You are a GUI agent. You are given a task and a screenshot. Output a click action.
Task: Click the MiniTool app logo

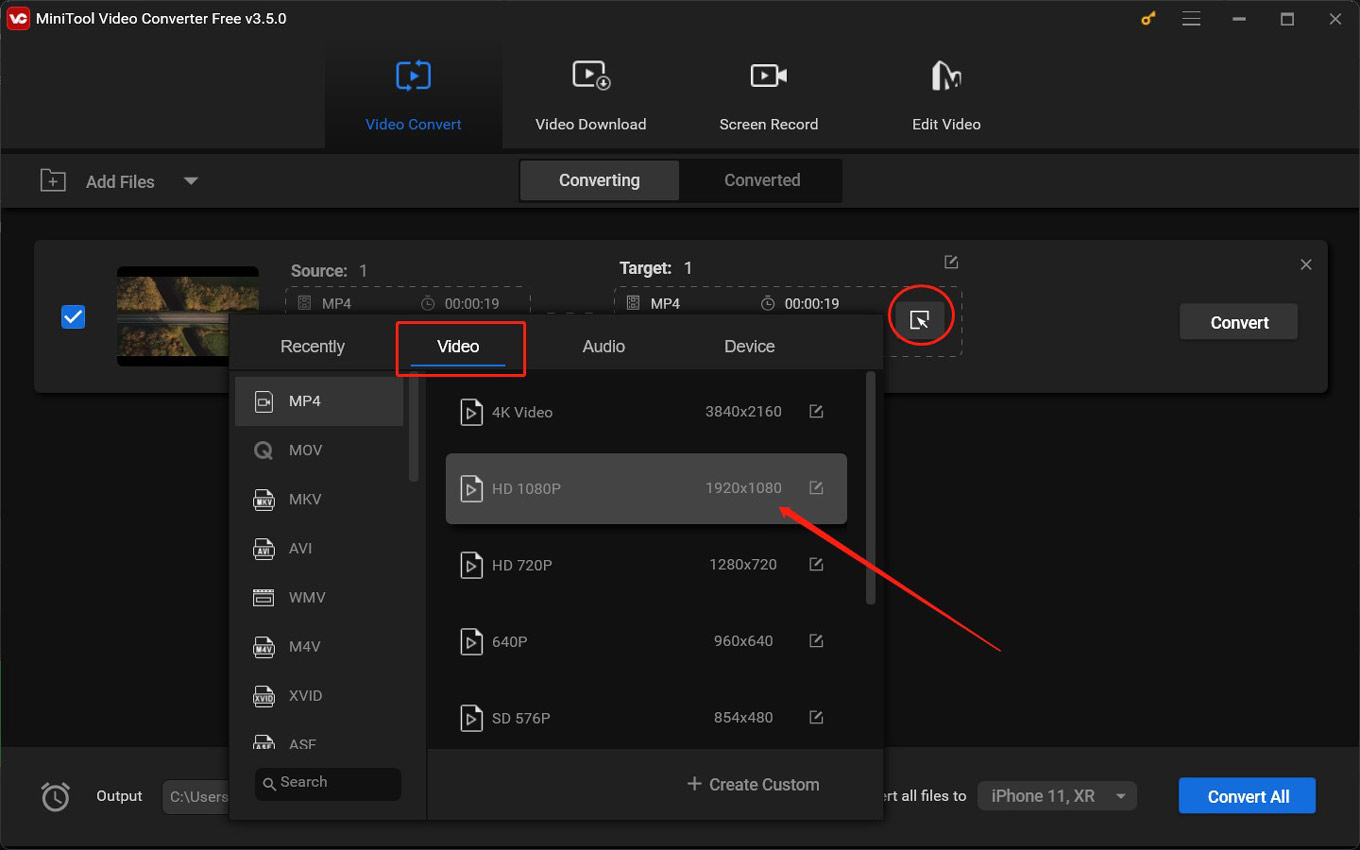tap(18, 18)
